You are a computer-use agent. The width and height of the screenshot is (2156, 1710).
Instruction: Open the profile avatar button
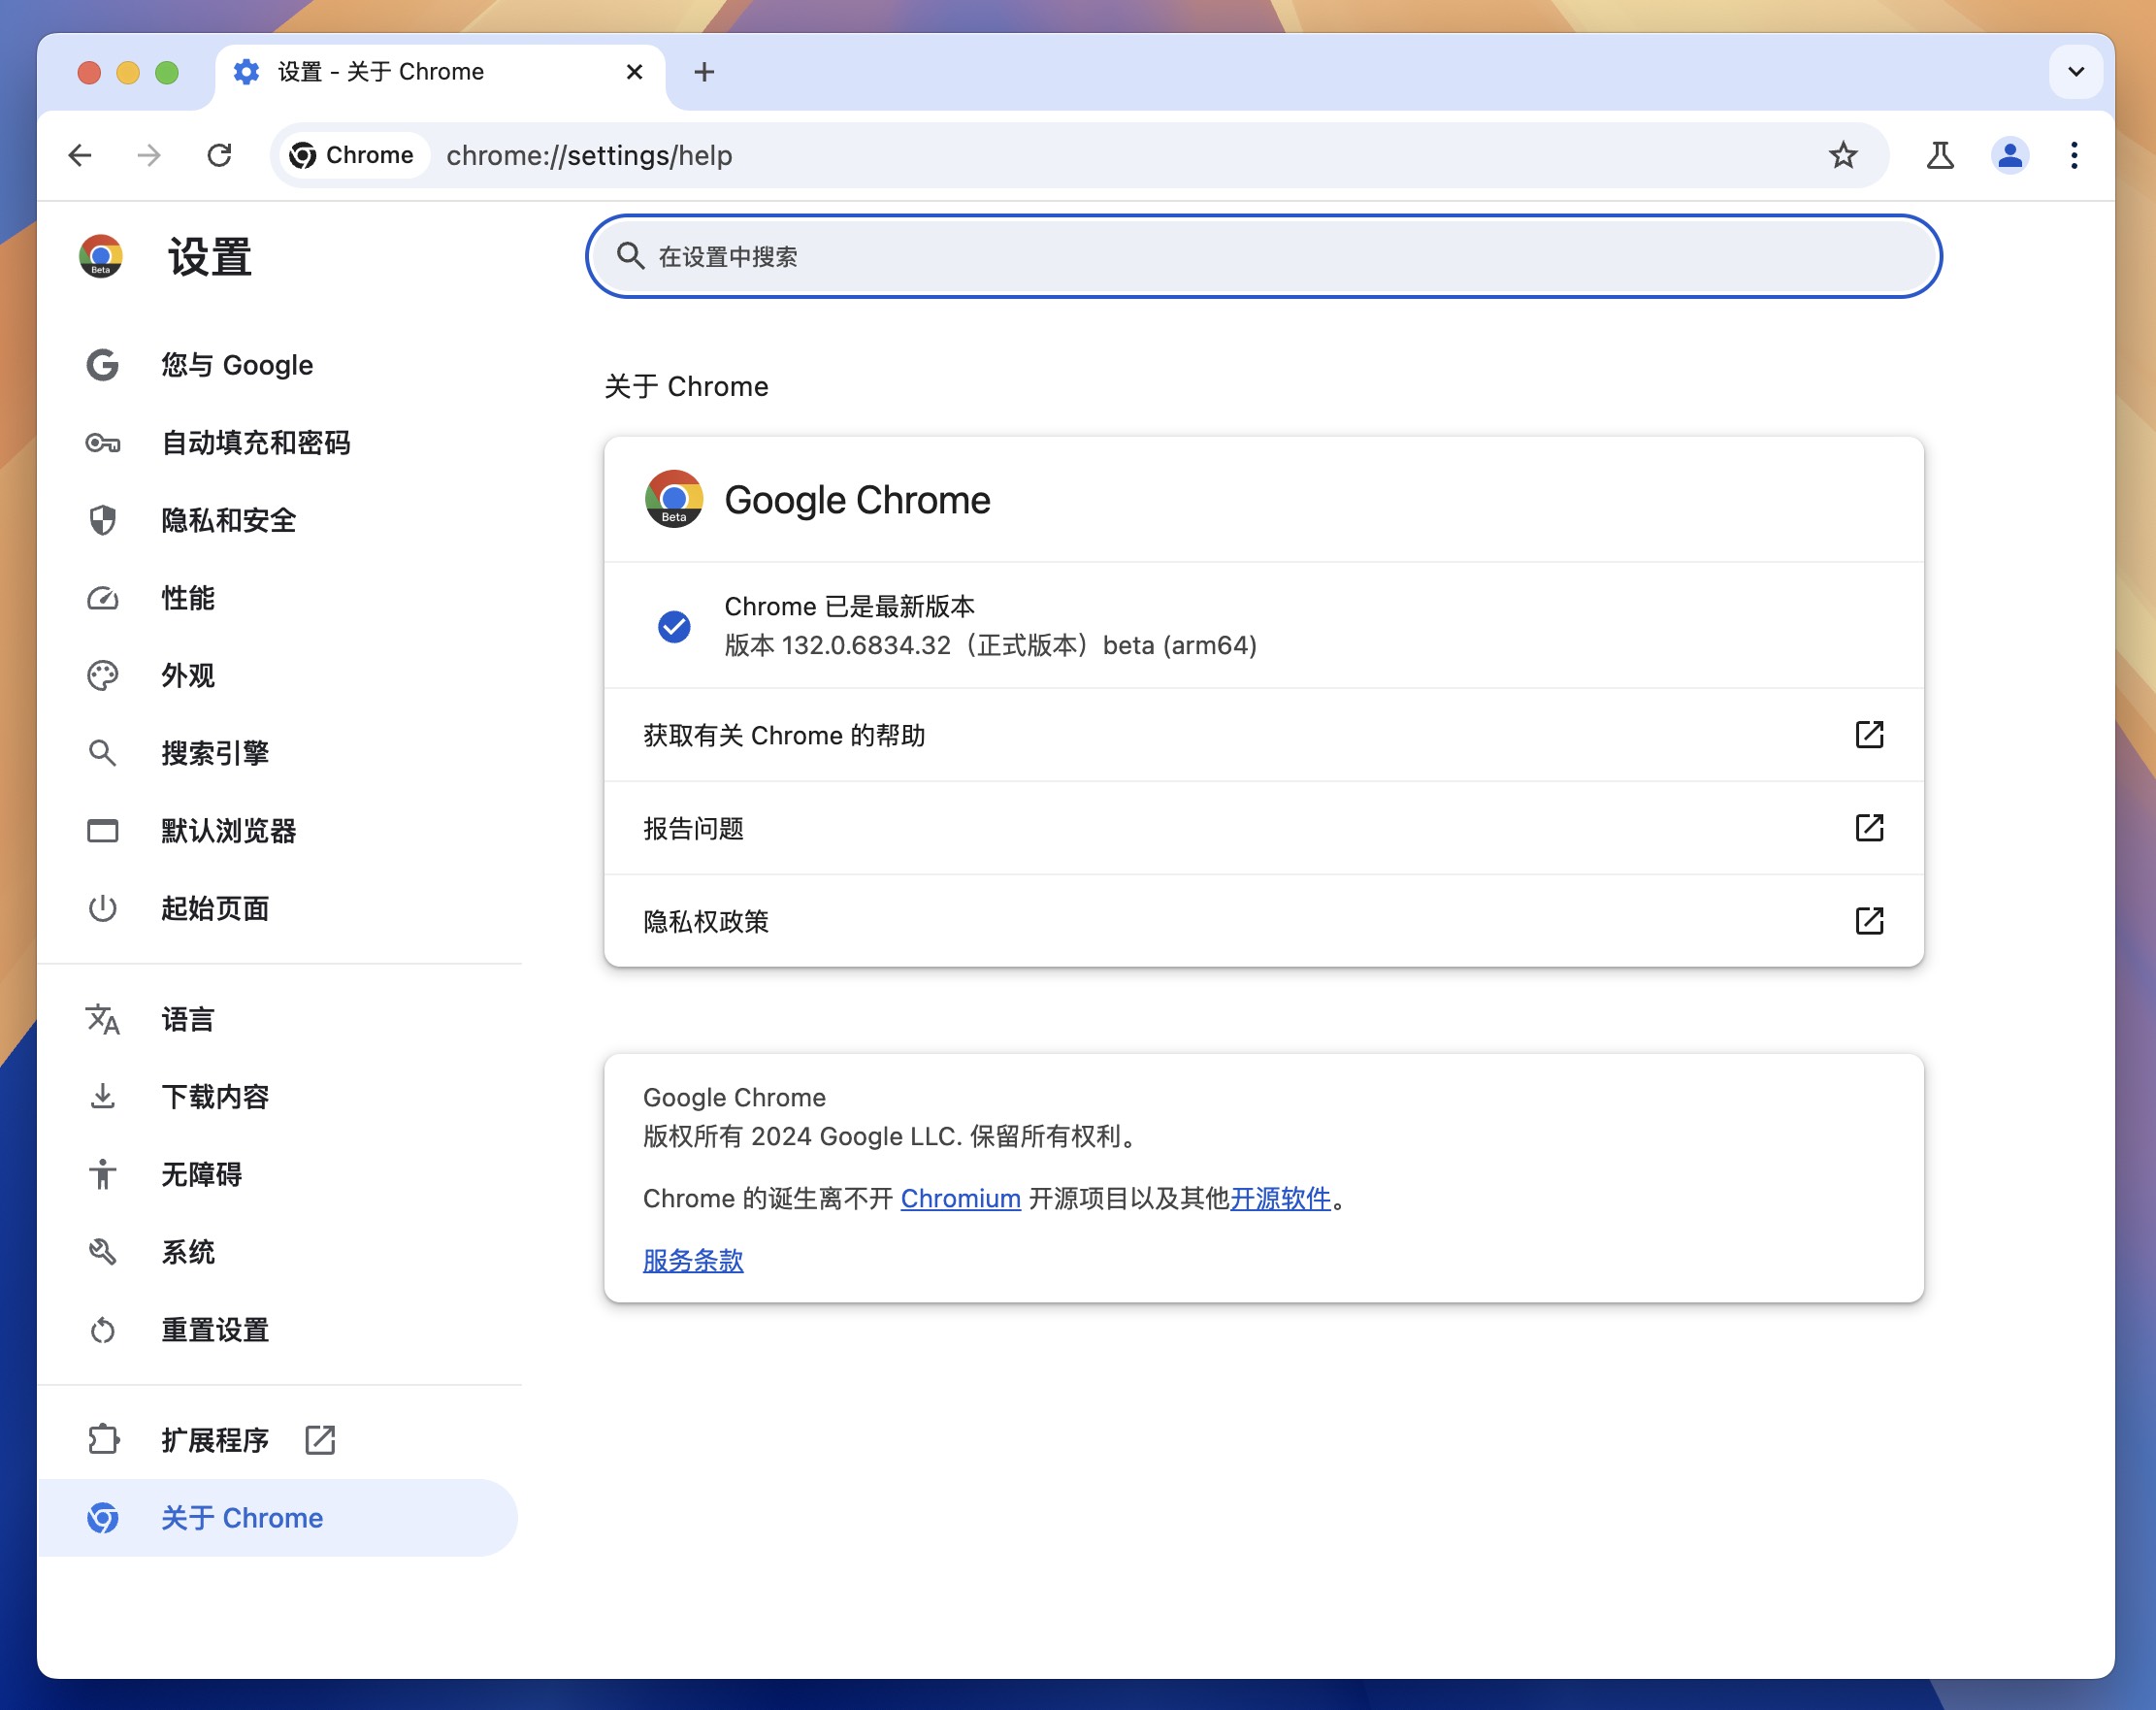tap(2009, 155)
